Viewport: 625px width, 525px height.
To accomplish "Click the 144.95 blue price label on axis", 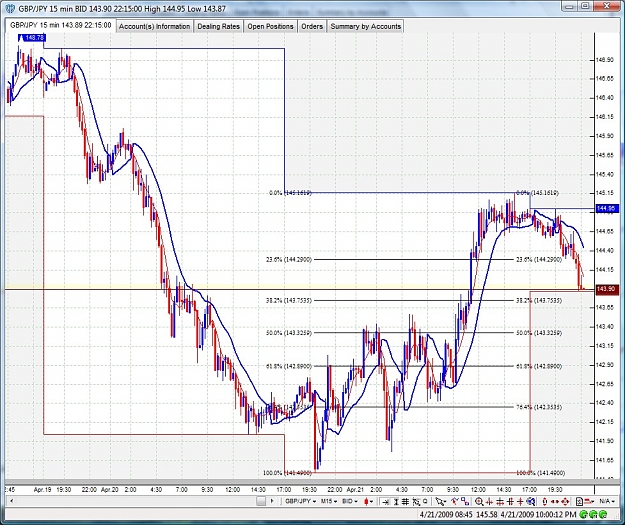I will click(x=606, y=208).
